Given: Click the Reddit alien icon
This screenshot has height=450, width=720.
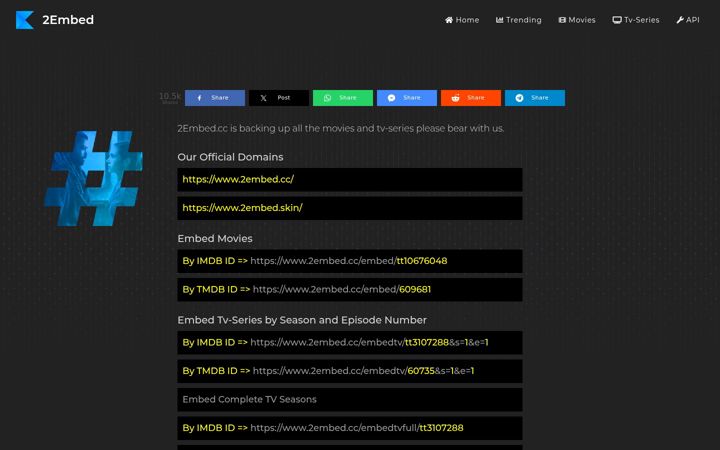Looking at the screenshot, I should click(456, 98).
